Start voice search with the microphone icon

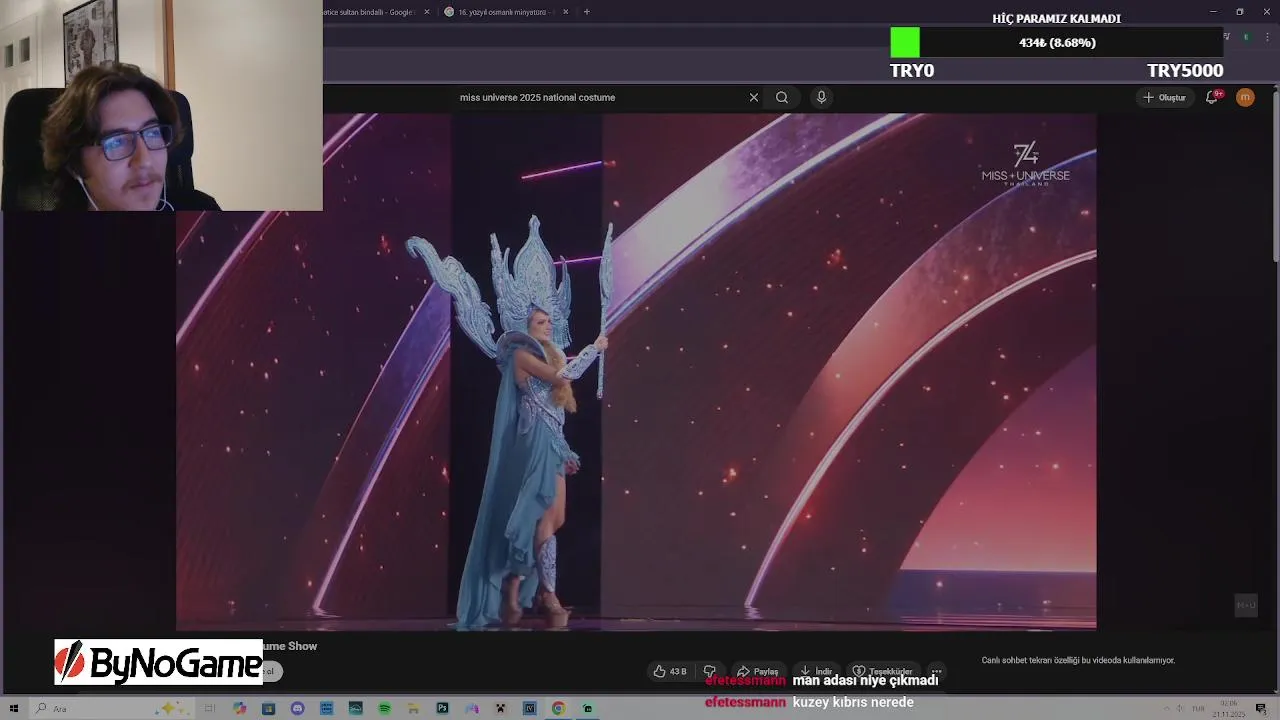(821, 97)
